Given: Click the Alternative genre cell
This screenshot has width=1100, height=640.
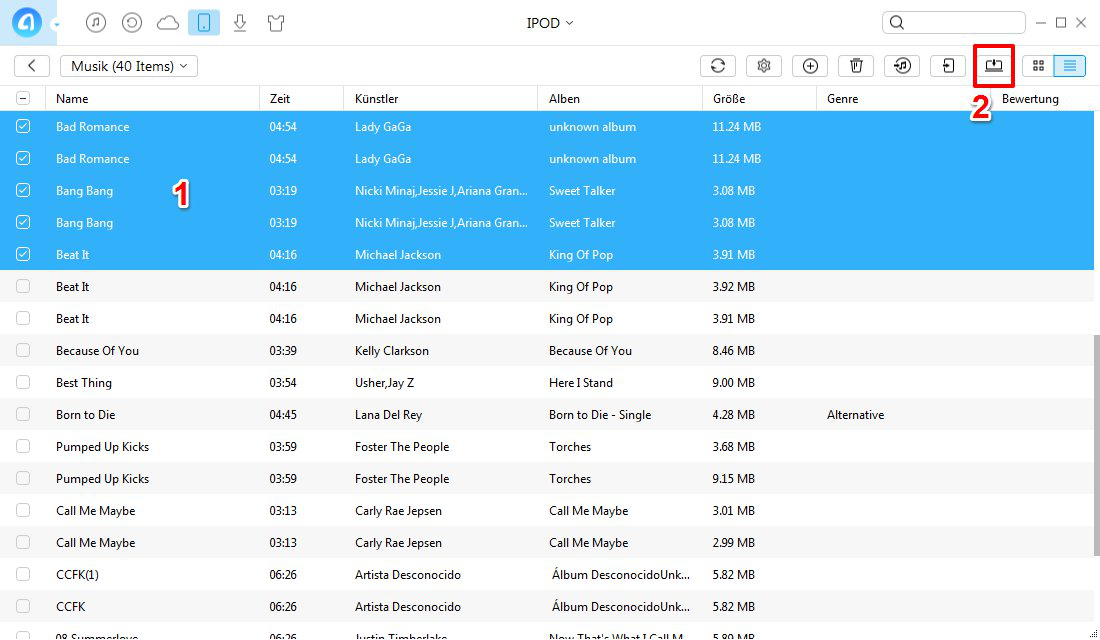Looking at the screenshot, I should [x=855, y=415].
